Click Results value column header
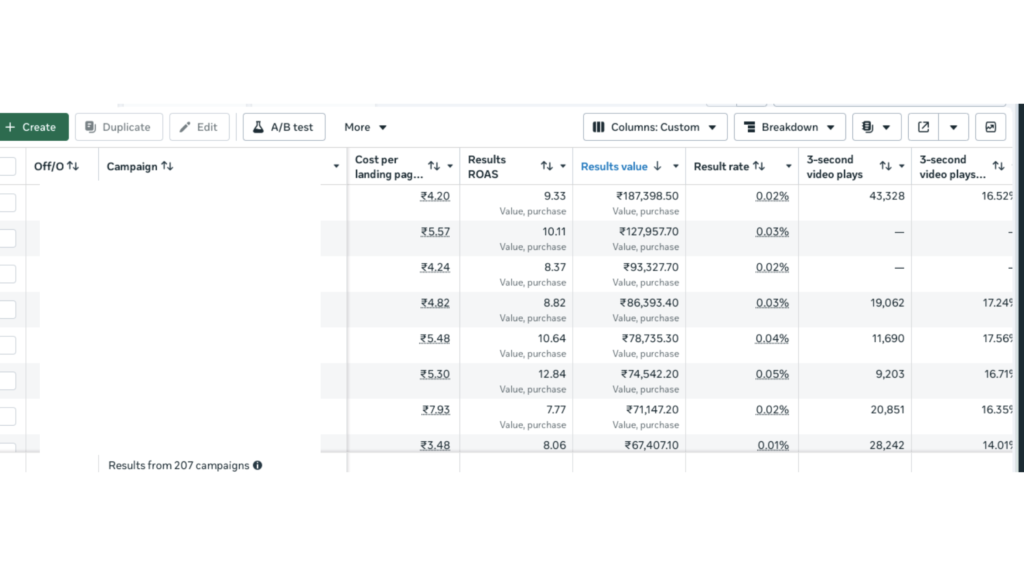This screenshot has height=576, width=1024. pos(614,166)
